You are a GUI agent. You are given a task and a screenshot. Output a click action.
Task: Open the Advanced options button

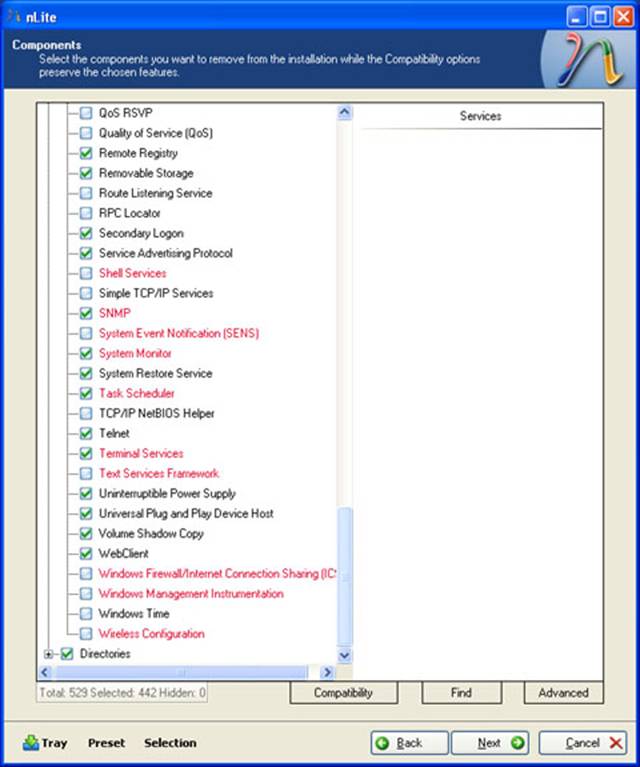pos(563,692)
